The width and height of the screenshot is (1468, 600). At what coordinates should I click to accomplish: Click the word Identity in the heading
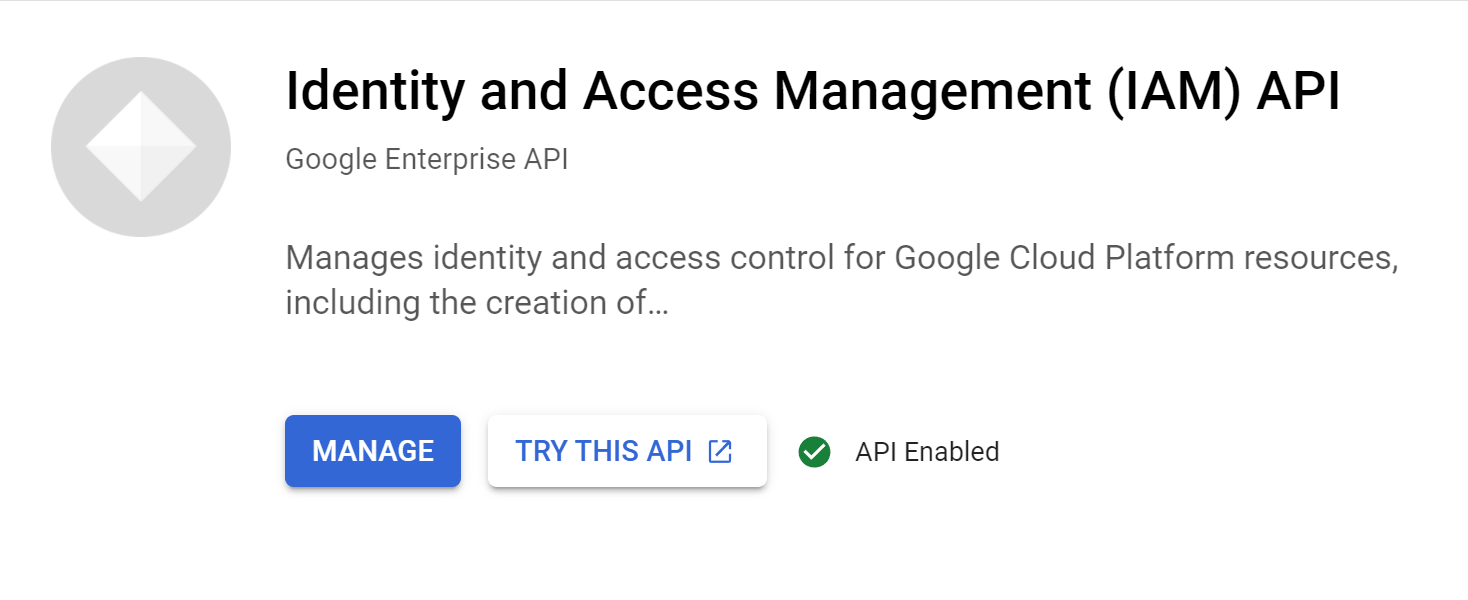[x=375, y=92]
